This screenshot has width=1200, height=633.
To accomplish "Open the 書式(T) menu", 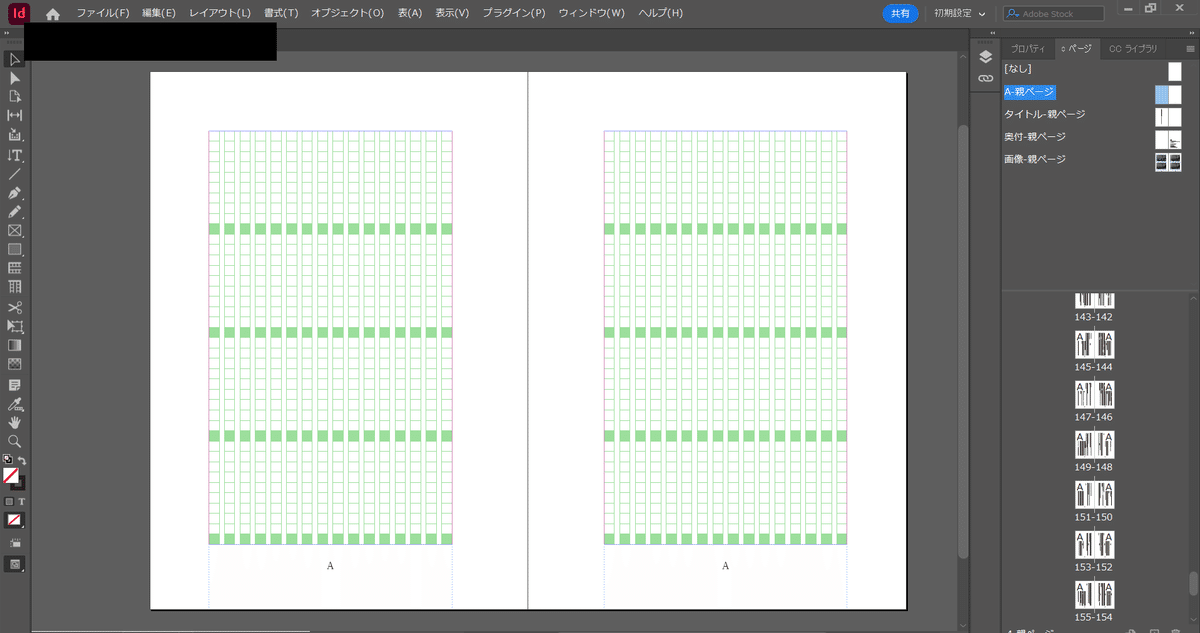I will 281,14.
